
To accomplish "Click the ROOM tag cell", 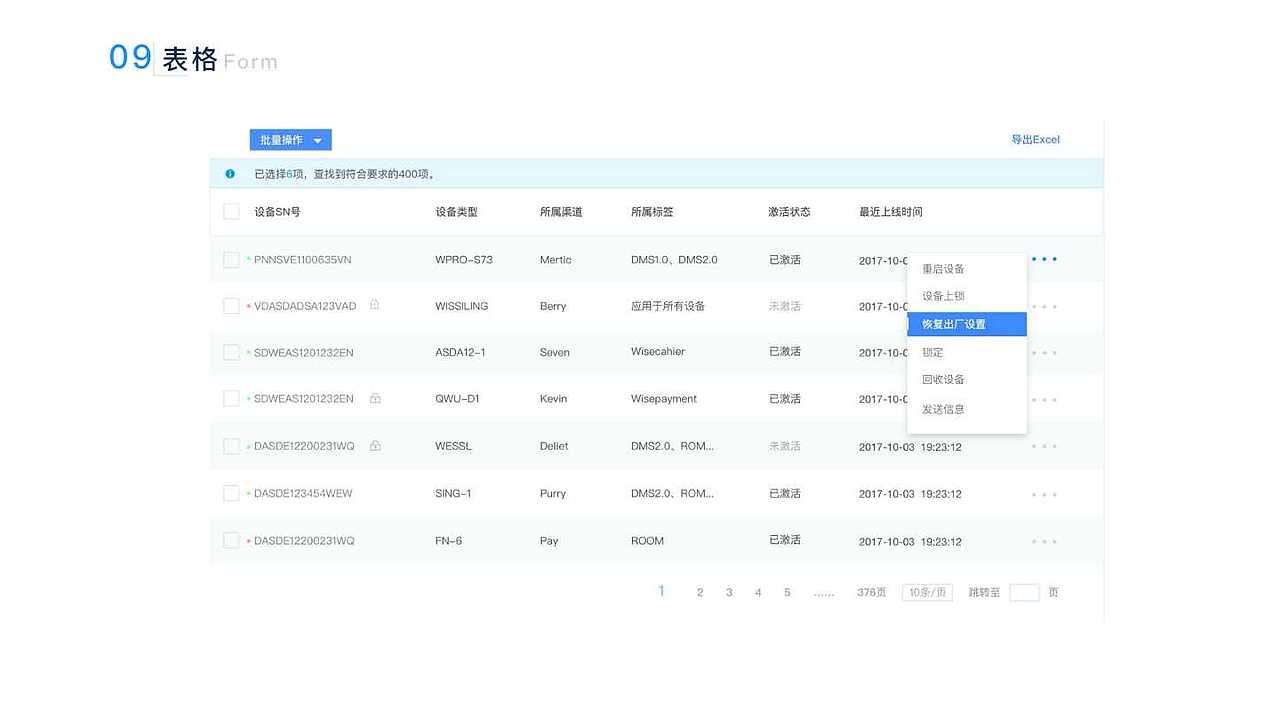I will (x=647, y=541).
